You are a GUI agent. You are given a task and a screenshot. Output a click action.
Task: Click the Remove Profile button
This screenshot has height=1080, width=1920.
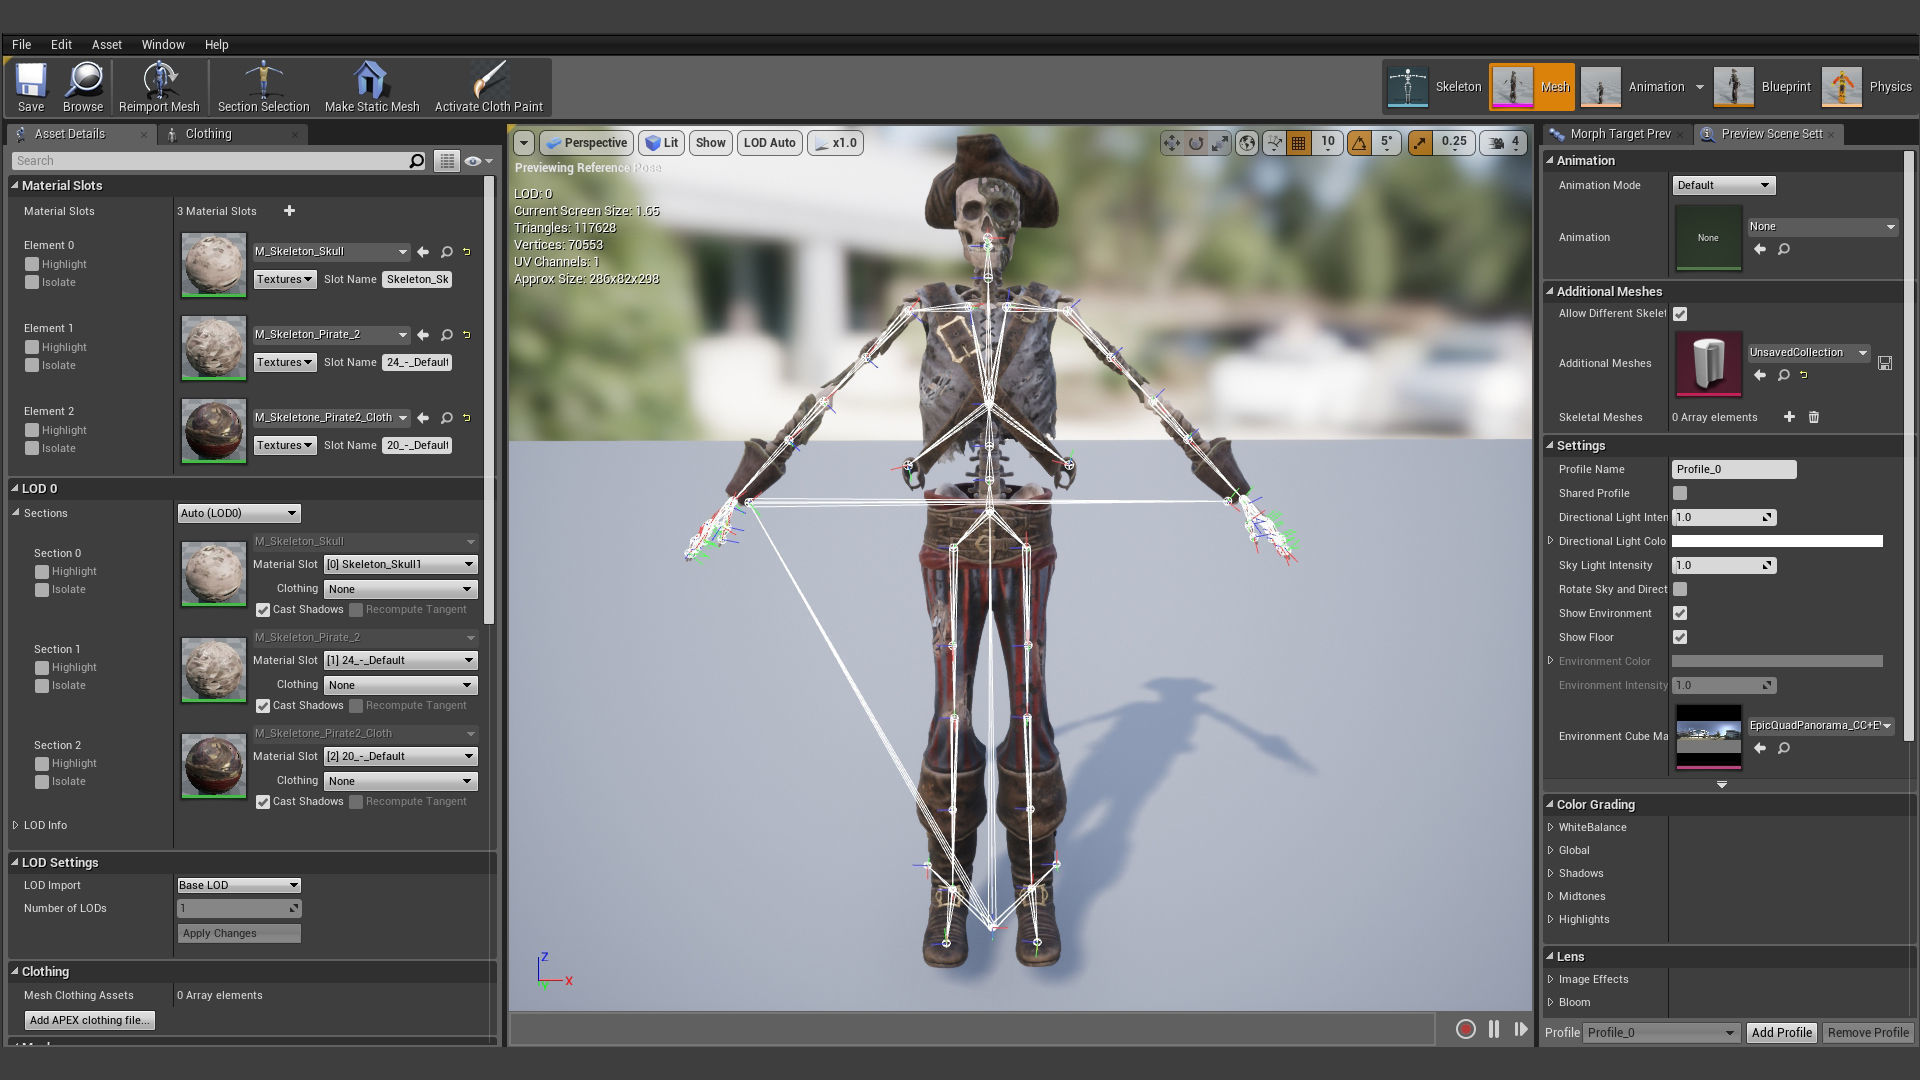tap(1868, 1033)
